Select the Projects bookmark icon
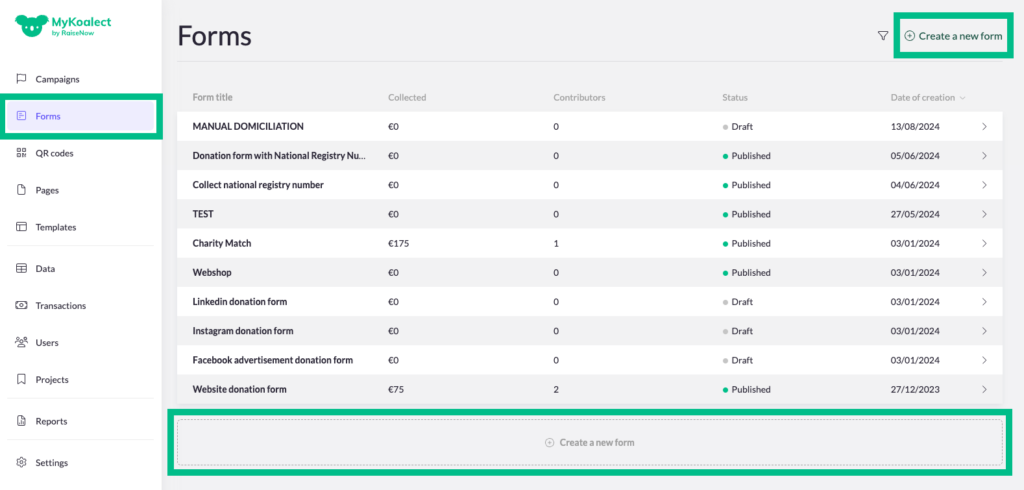Screen dimensions: 1024x490 tap(21, 380)
